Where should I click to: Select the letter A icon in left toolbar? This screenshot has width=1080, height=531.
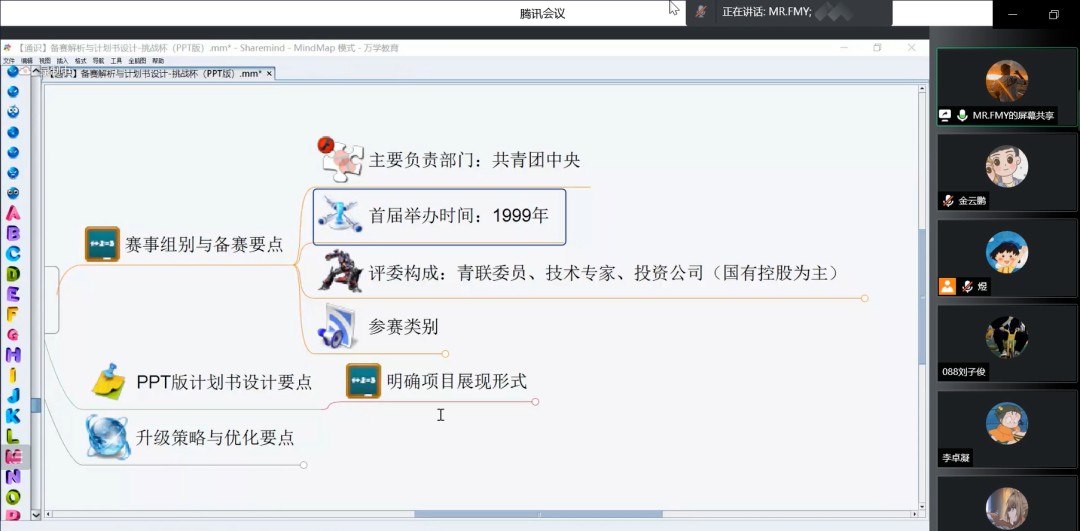point(13,212)
